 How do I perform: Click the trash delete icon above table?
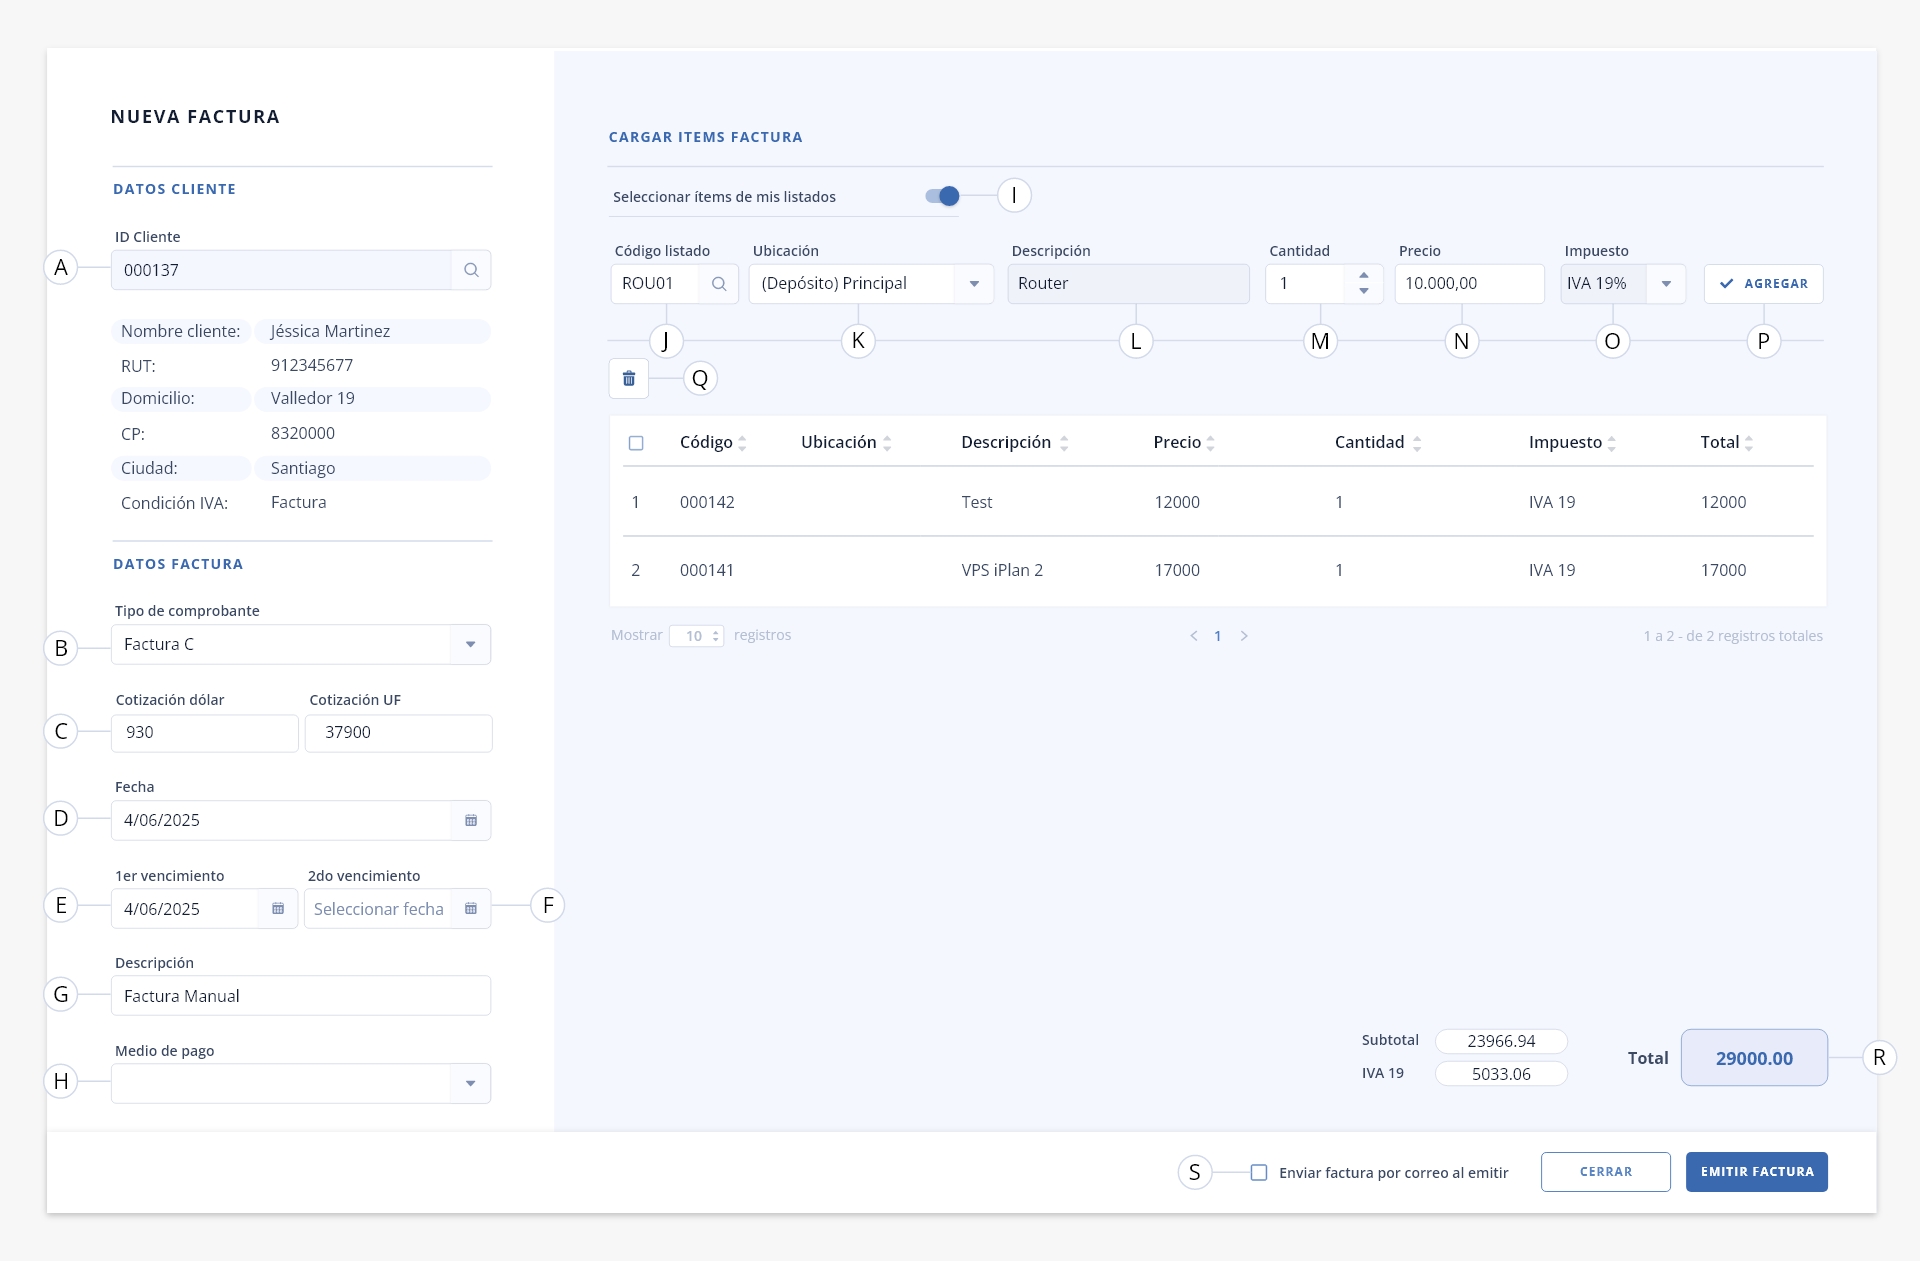tap(629, 379)
